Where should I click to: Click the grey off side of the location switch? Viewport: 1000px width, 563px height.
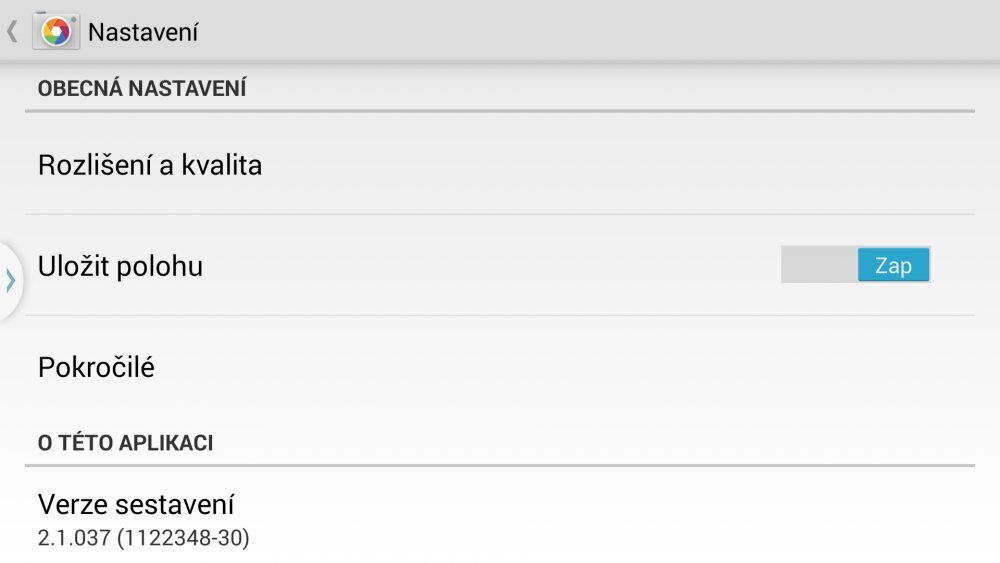819,266
